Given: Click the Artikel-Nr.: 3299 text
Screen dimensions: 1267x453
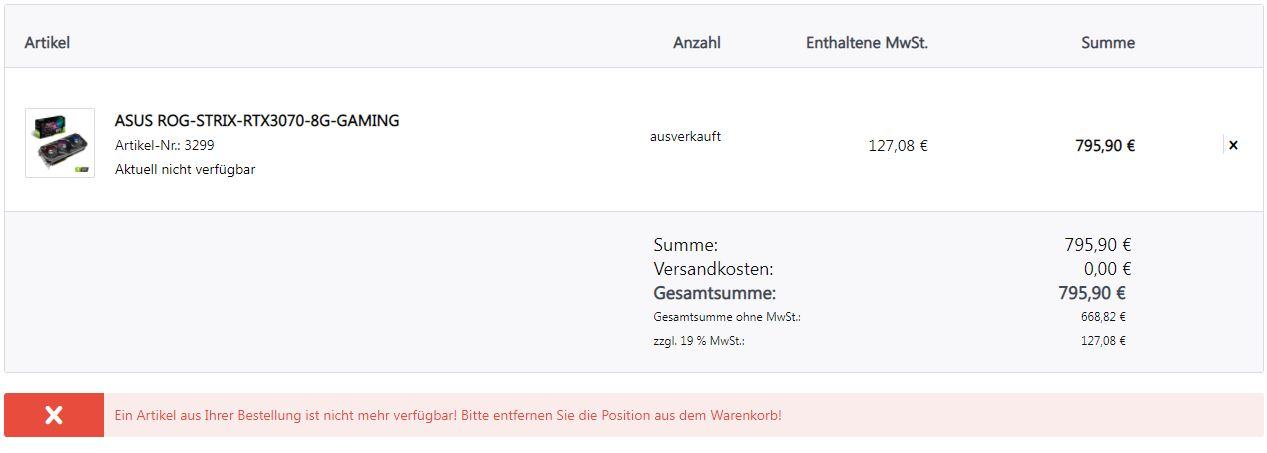Looking at the screenshot, I should 165,145.
